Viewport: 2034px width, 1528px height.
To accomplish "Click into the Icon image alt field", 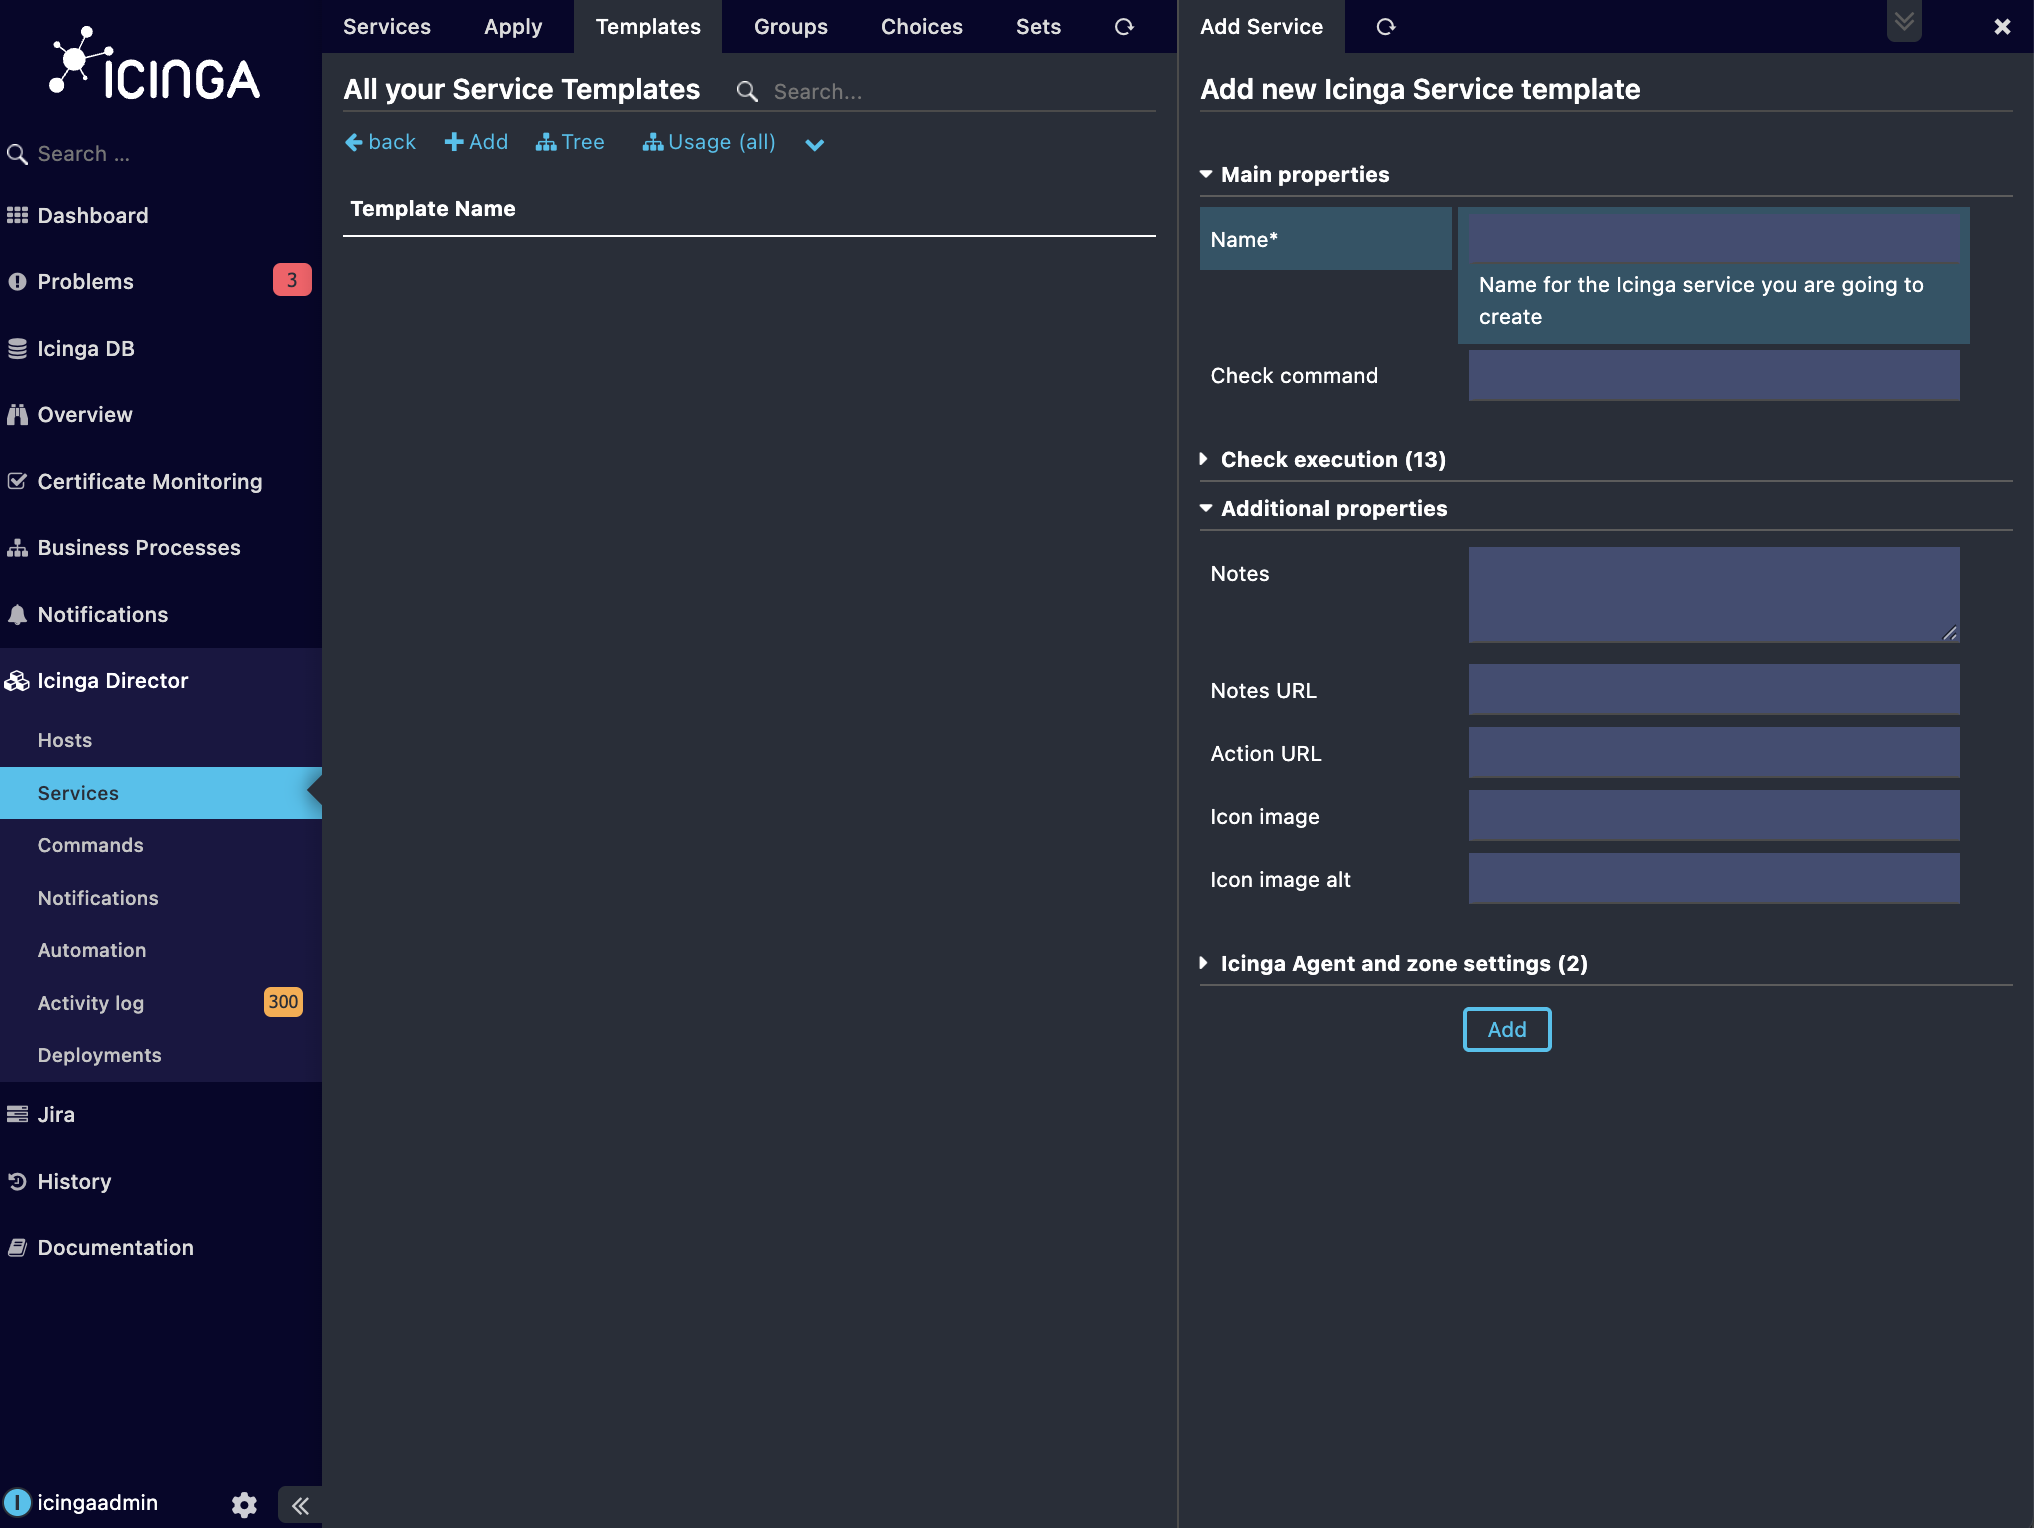I will (x=1714, y=878).
